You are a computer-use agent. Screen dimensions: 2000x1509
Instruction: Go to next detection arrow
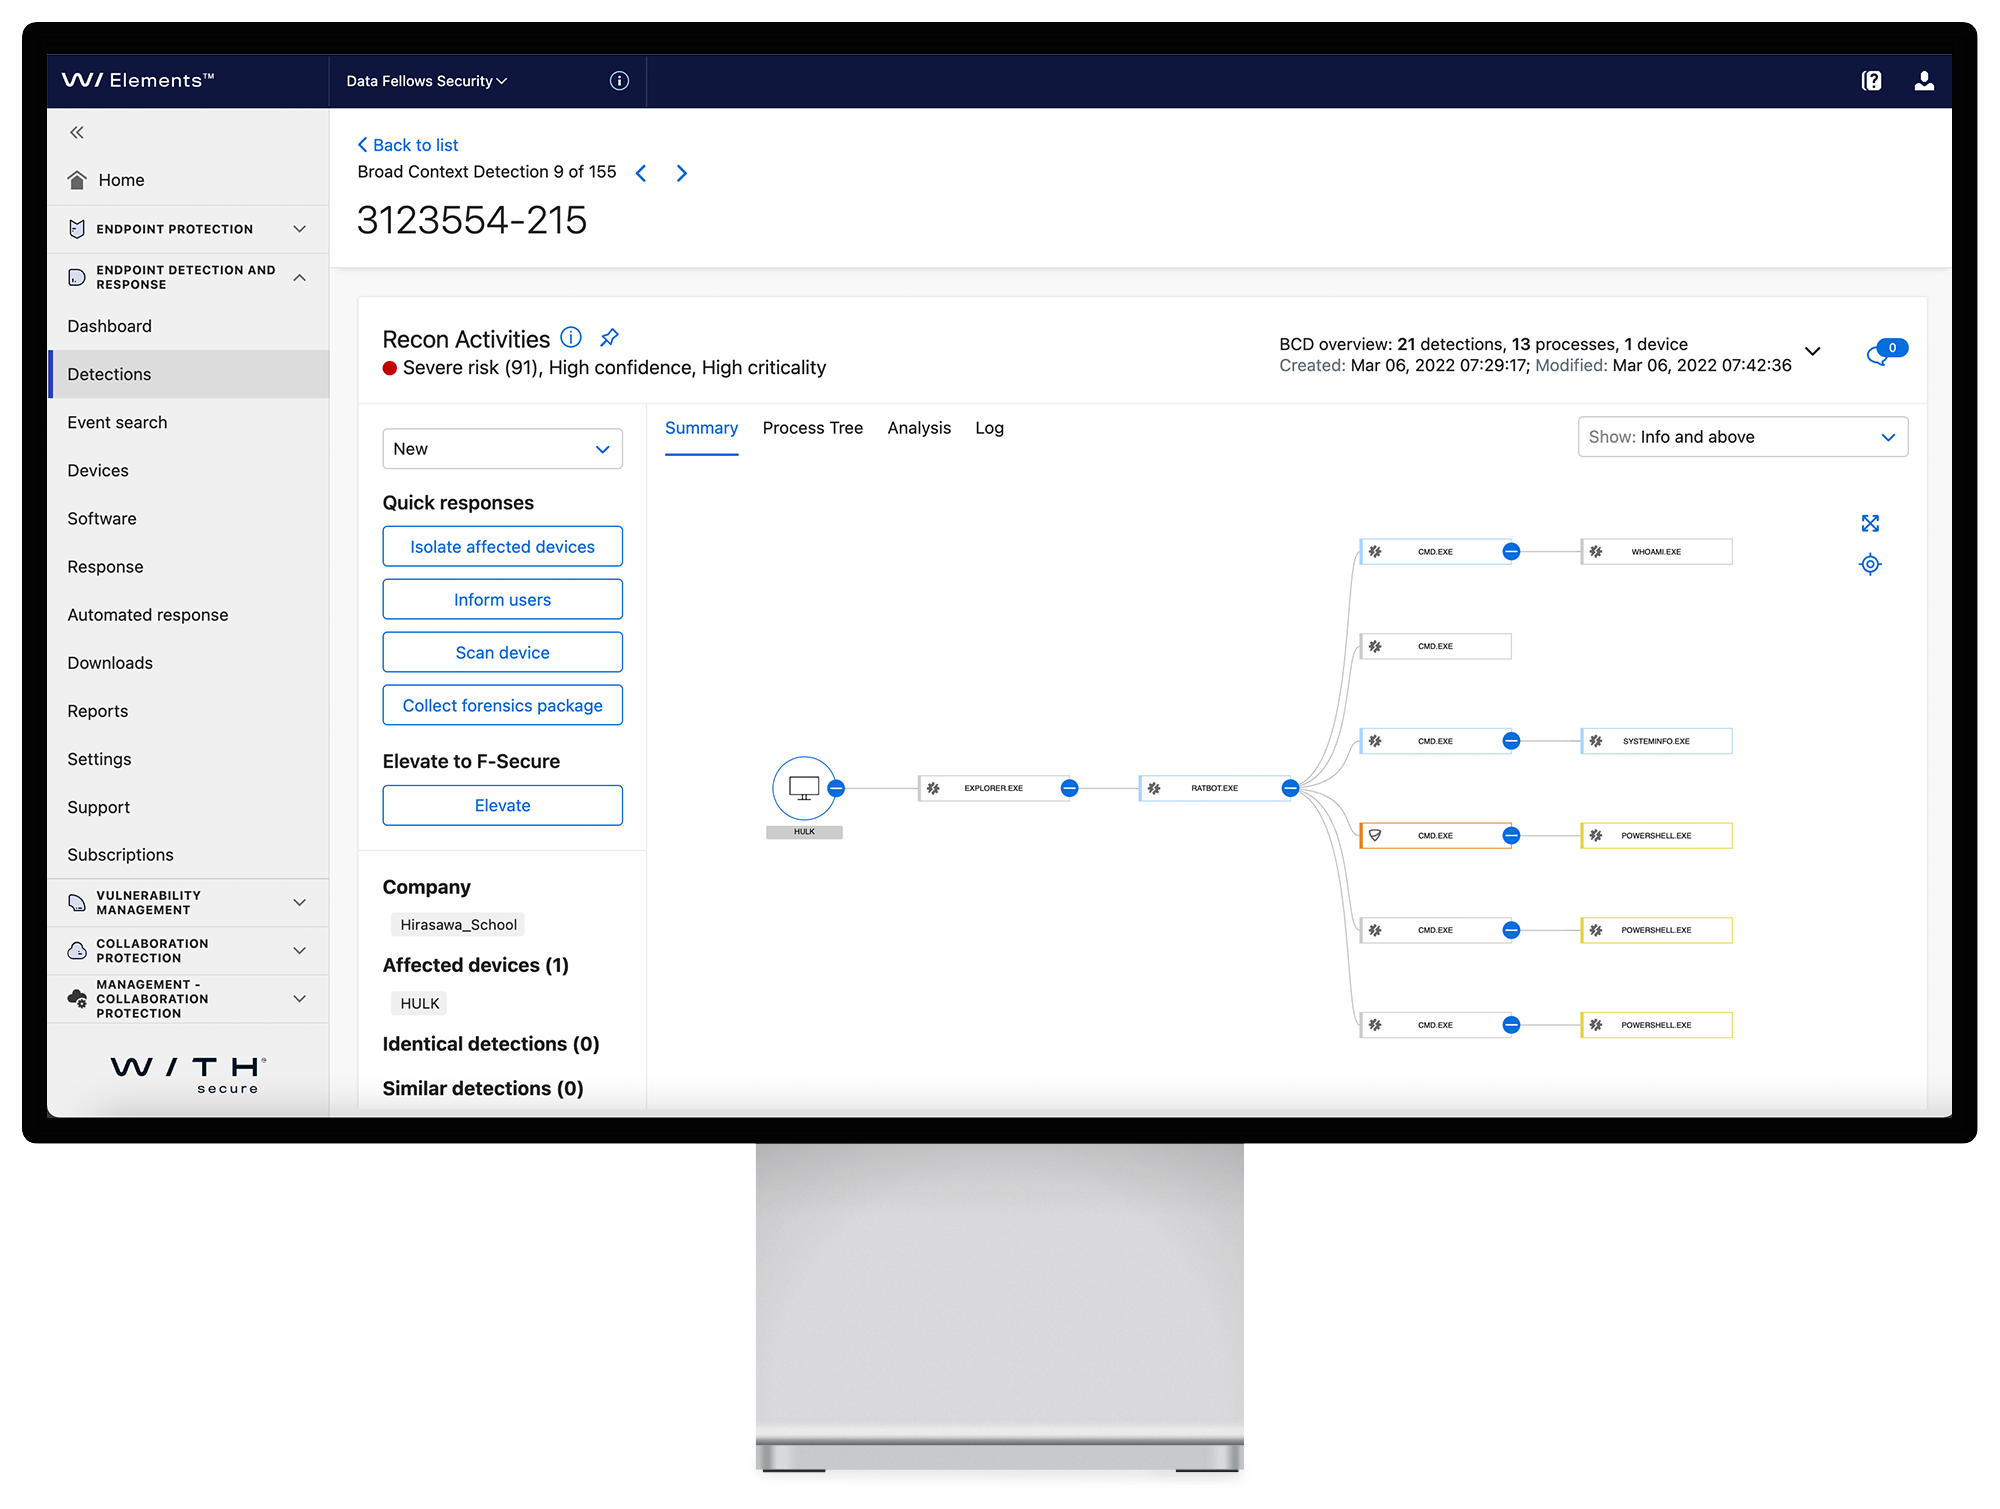coord(682,173)
